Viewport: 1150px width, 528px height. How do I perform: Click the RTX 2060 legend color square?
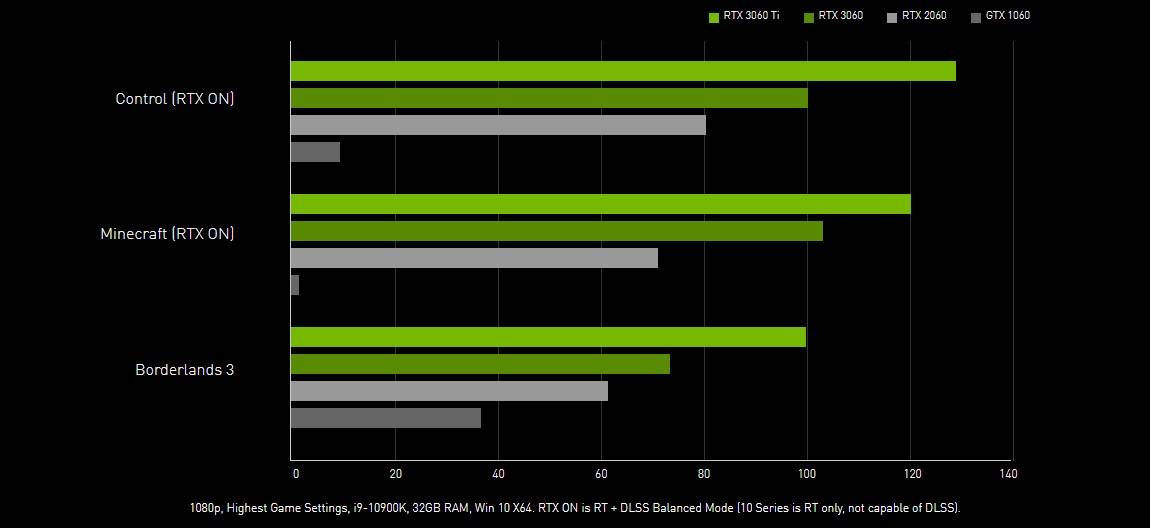(892, 17)
